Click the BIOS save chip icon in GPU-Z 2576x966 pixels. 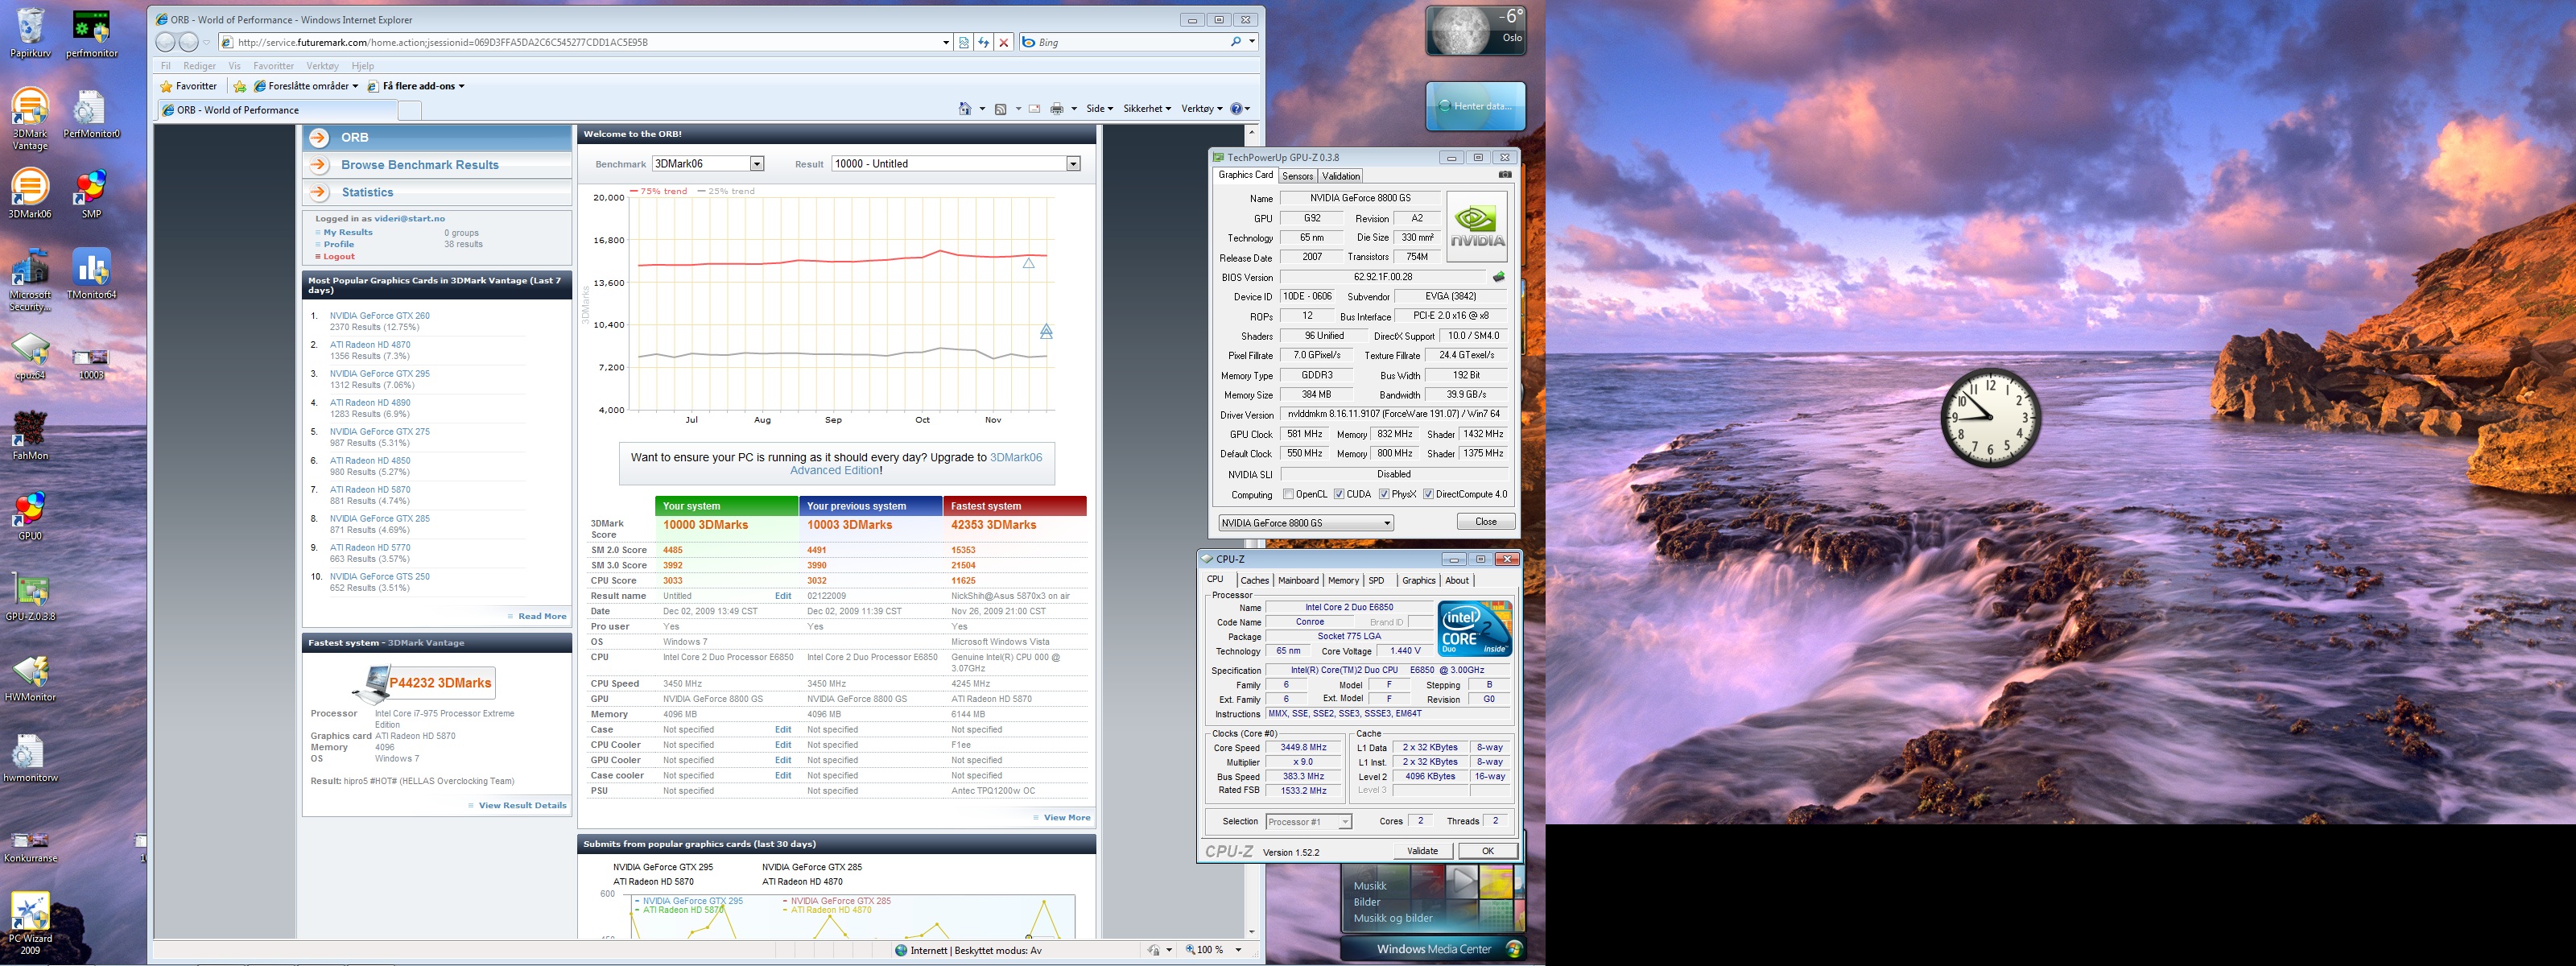coord(1498,277)
